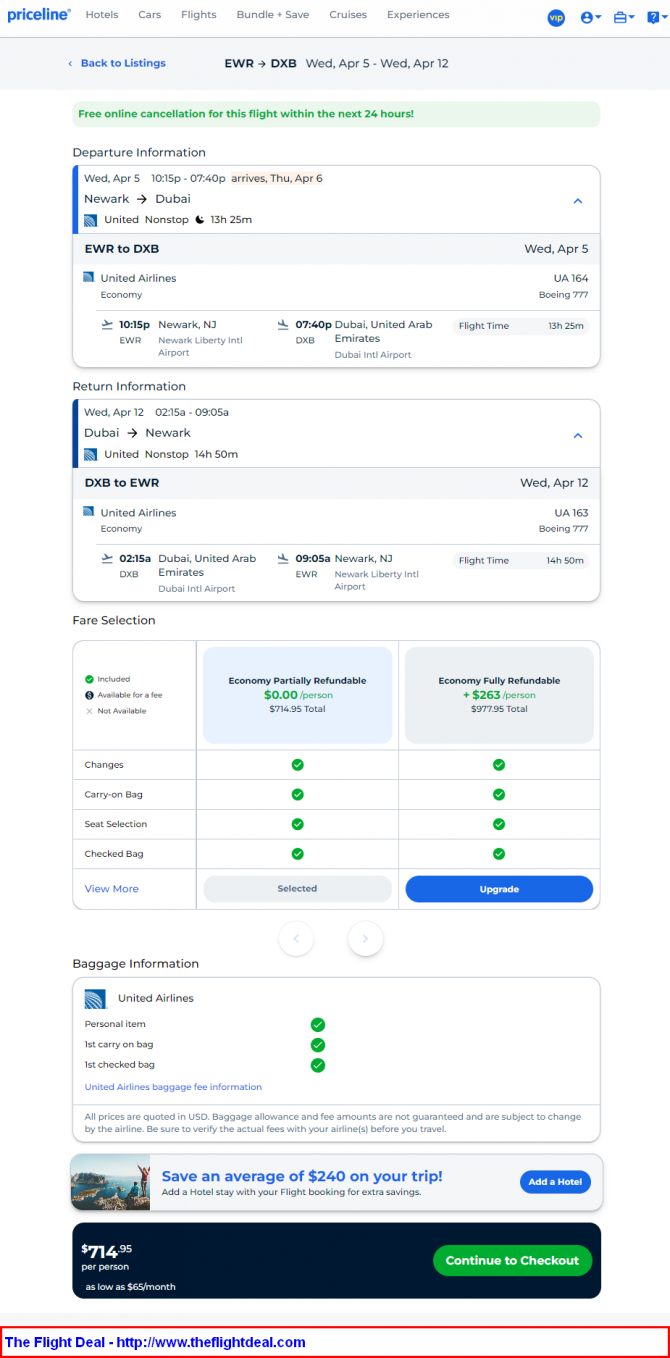
Task: Click Add a Hotel button
Action: pyautogui.click(x=555, y=1182)
